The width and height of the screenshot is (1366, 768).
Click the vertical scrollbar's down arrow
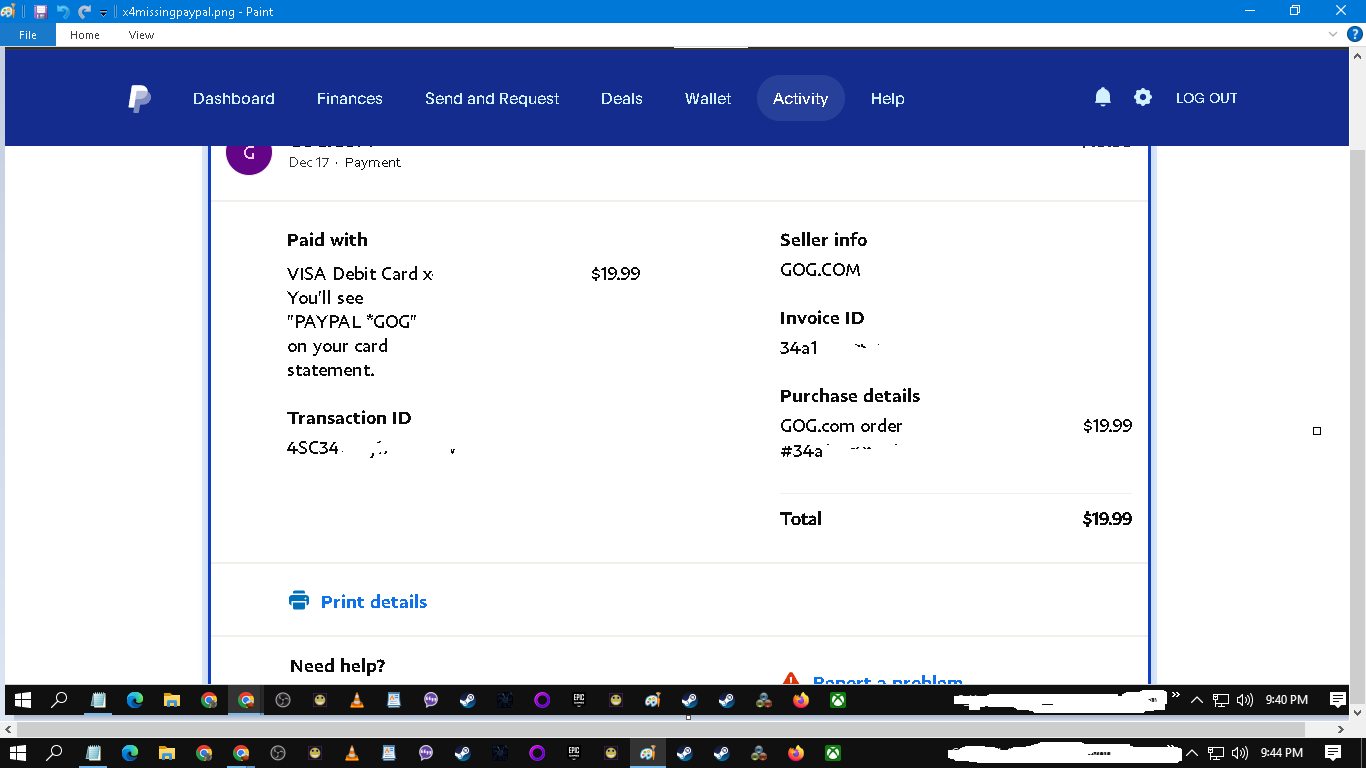click(1357, 713)
